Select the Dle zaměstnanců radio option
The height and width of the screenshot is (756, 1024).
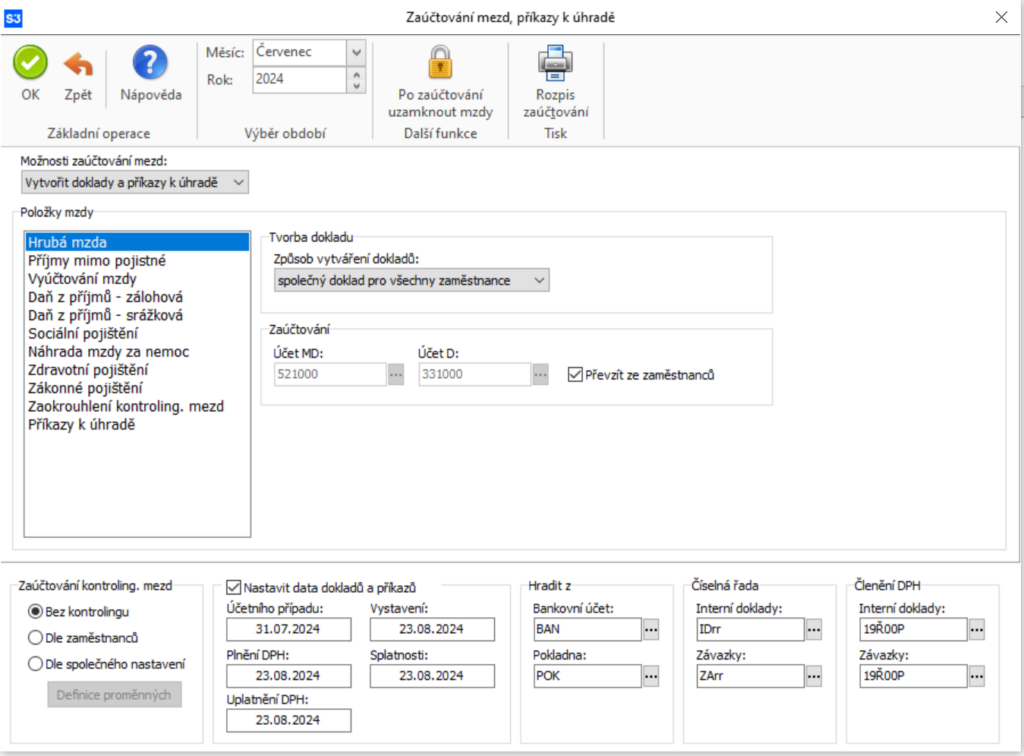36,637
